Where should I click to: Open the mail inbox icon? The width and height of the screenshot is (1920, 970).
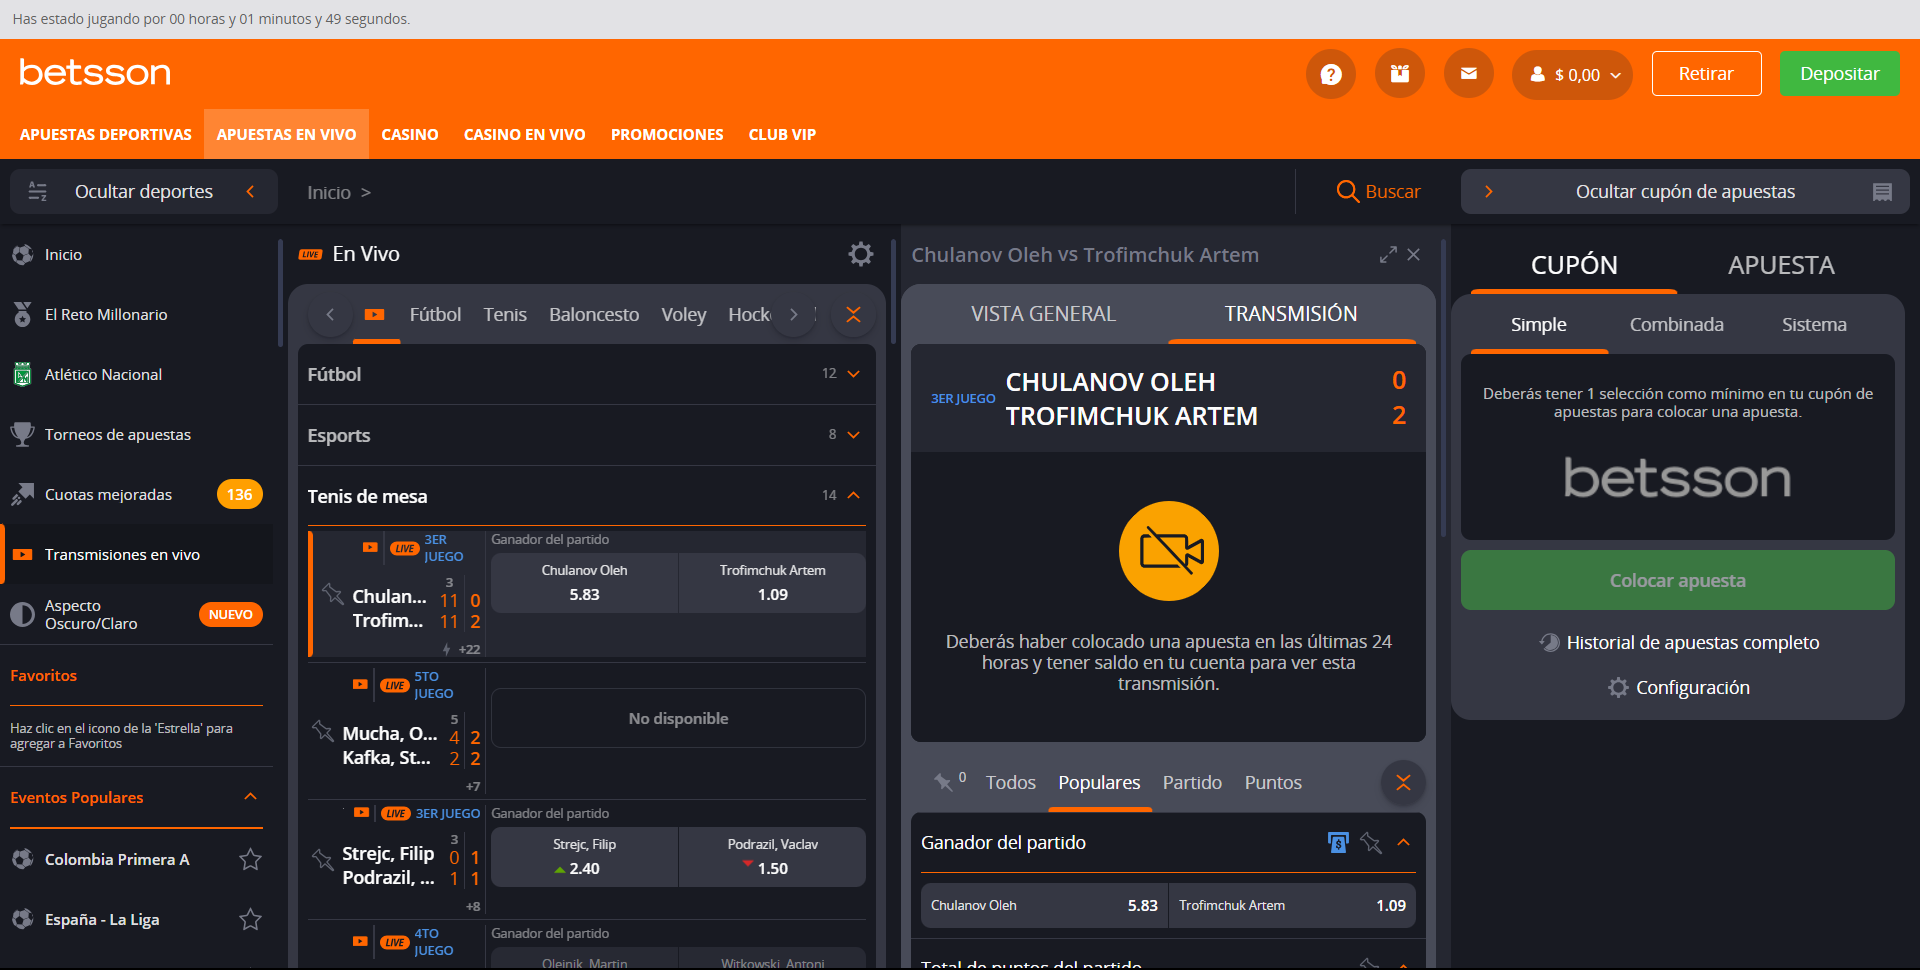pyautogui.click(x=1469, y=74)
